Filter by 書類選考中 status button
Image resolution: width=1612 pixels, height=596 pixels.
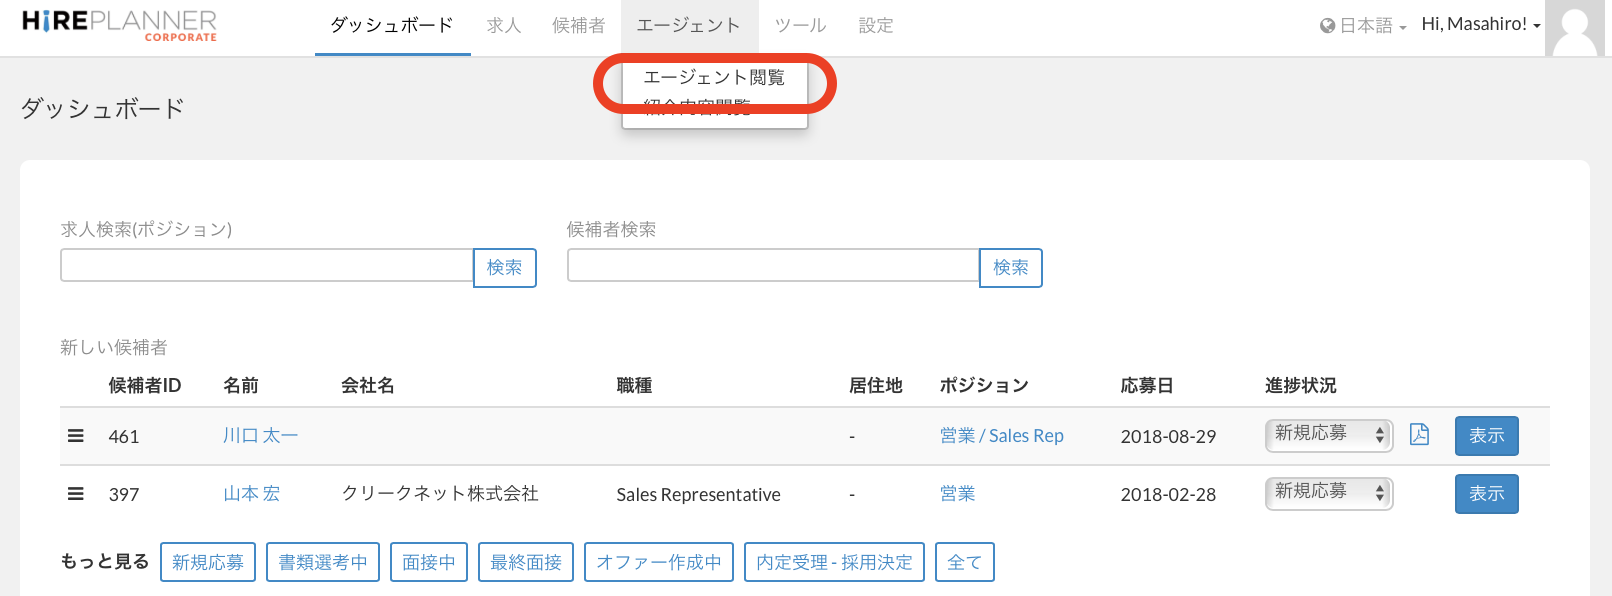[x=322, y=562]
